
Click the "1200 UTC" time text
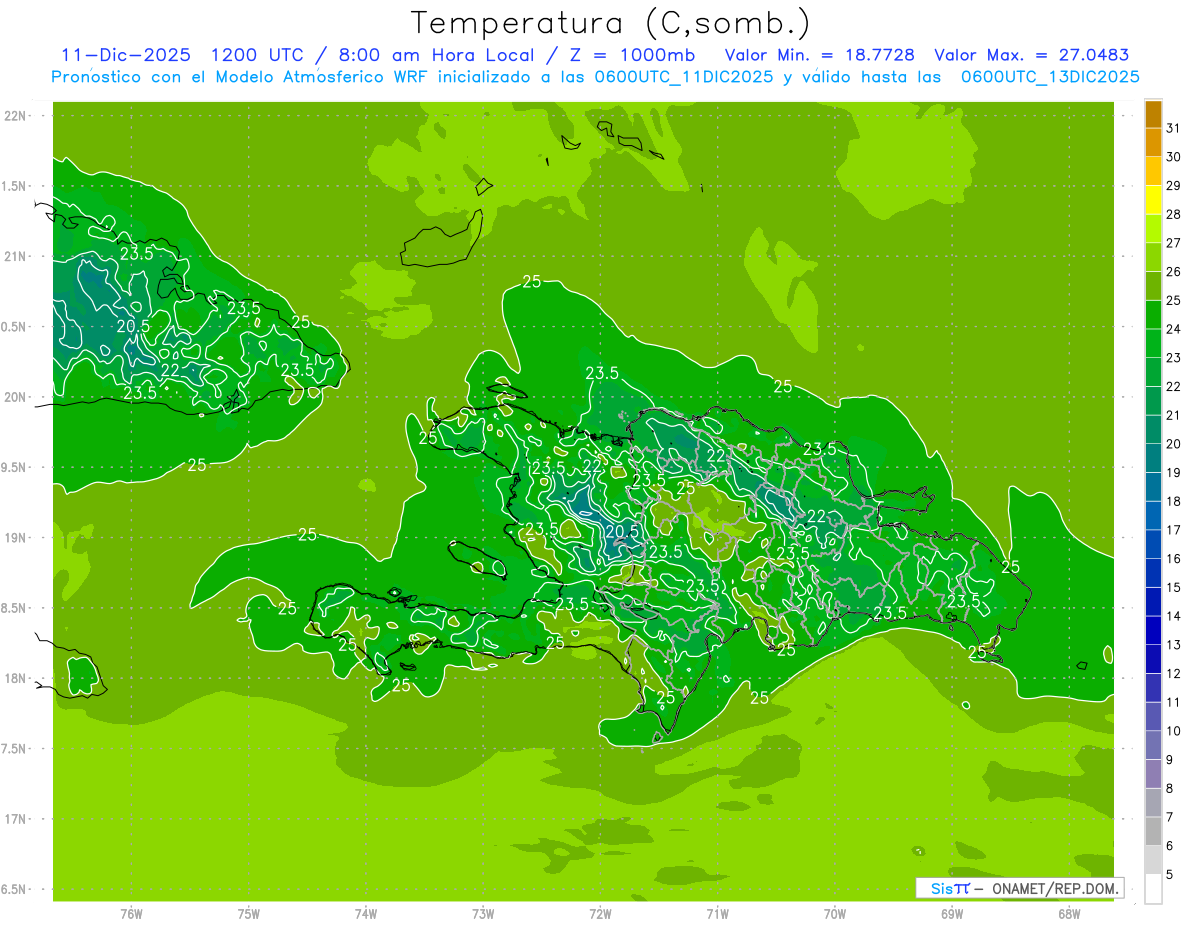click(258, 55)
